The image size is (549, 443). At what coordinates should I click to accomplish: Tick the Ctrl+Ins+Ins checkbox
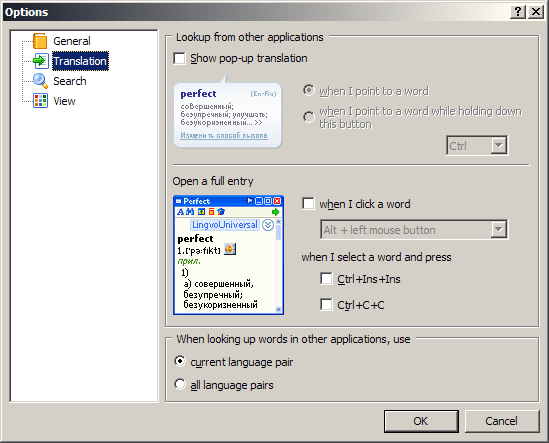(326, 279)
